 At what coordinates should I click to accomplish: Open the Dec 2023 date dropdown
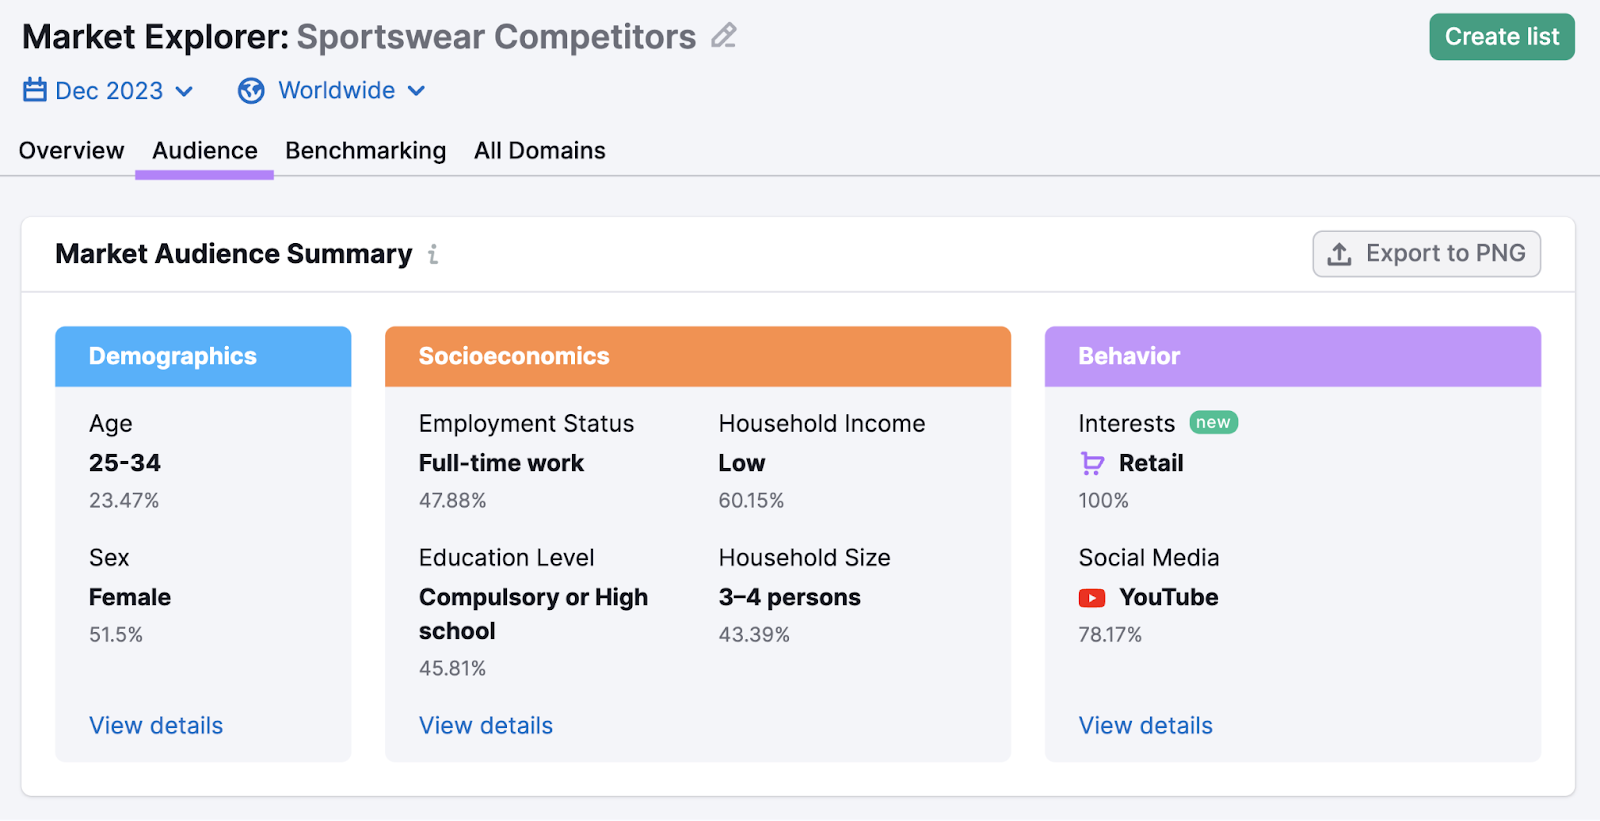(x=110, y=90)
